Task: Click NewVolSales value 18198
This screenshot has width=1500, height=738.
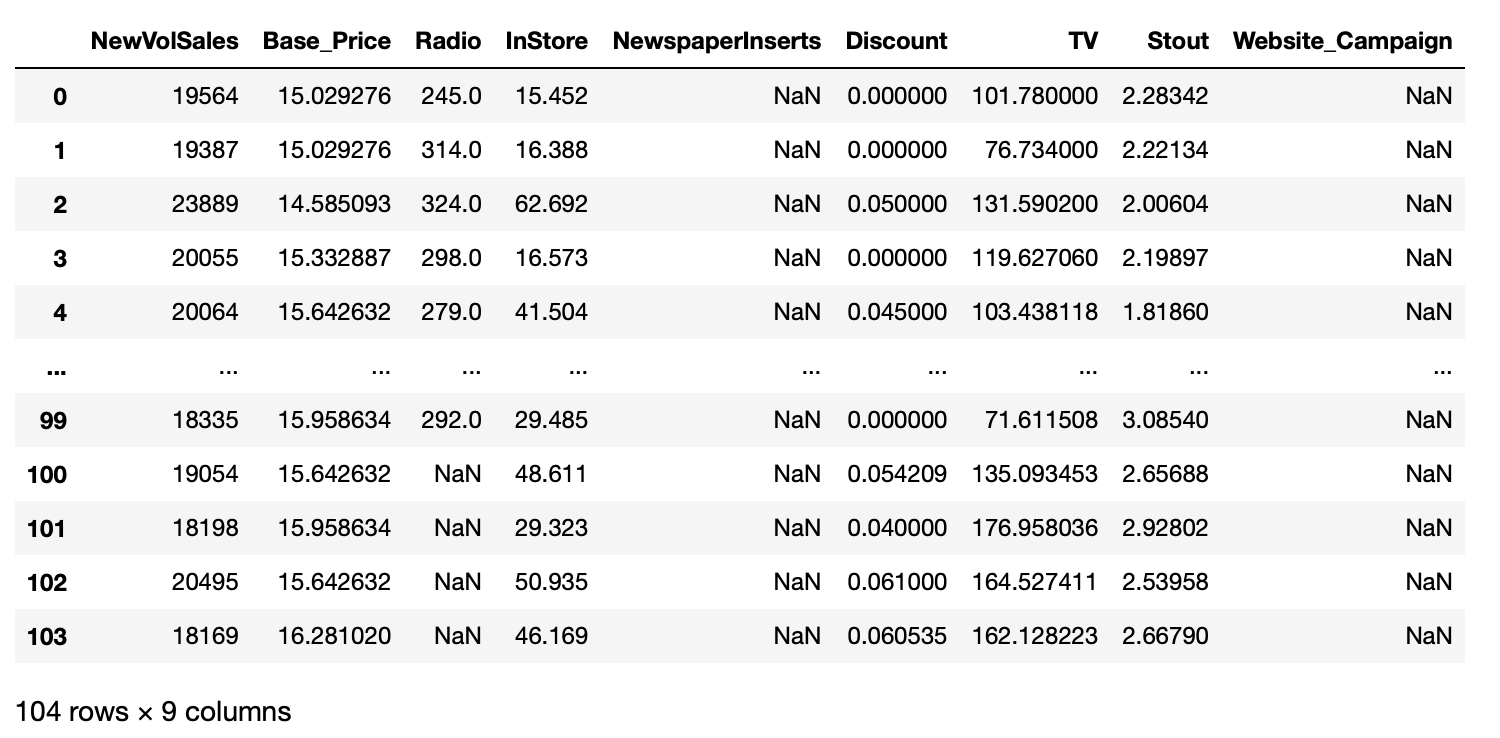Action: pyautogui.click(x=206, y=528)
